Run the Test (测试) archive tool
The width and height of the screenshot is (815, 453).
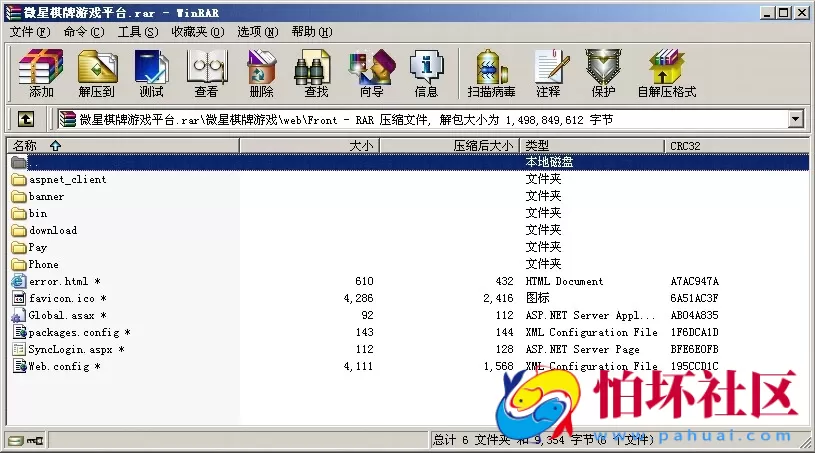pos(151,73)
